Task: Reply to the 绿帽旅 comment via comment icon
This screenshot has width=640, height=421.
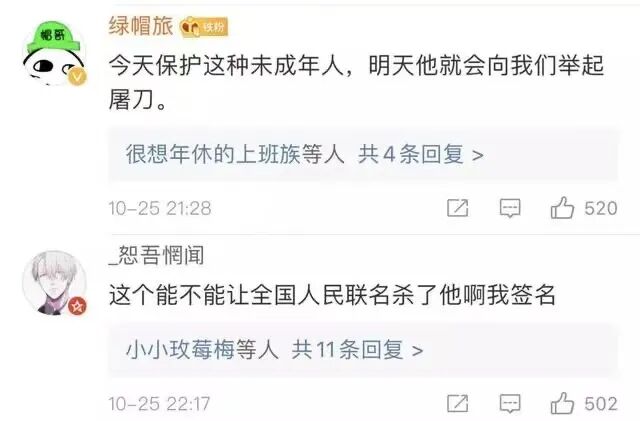Action: click(x=510, y=208)
